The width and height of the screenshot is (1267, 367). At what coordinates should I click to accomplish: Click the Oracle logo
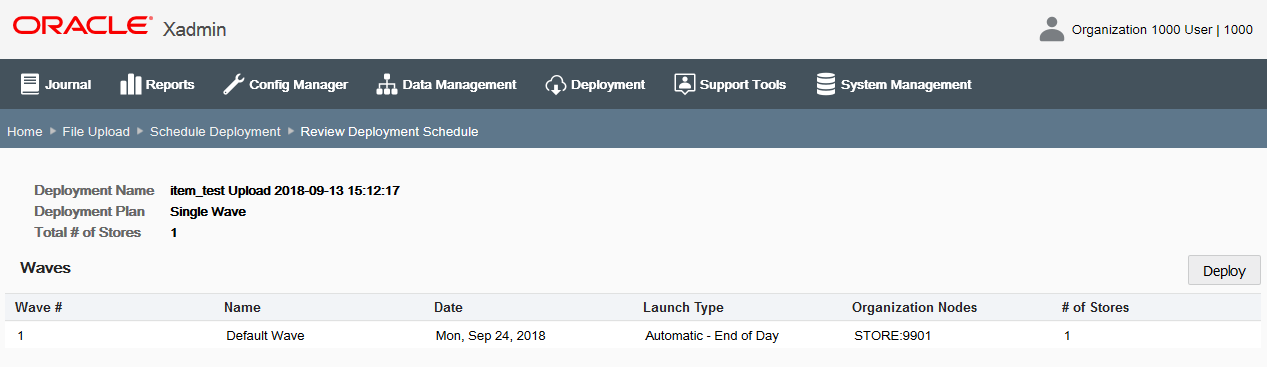coord(84,26)
